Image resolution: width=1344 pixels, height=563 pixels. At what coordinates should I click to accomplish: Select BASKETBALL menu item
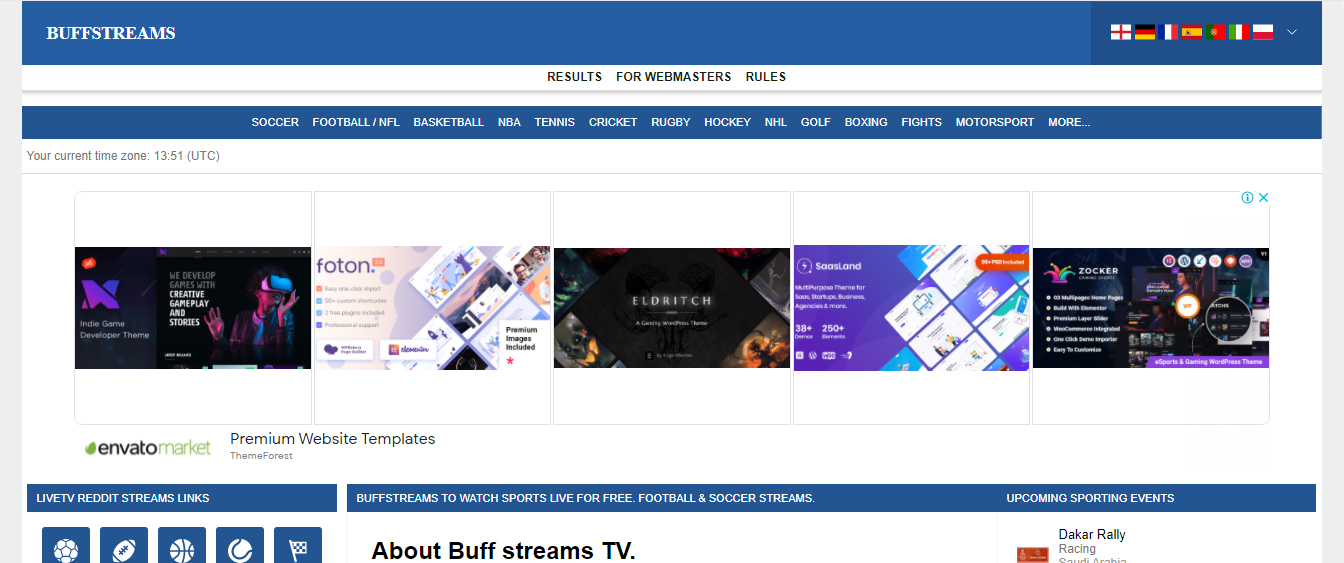pyautogui.click(x=449, y=122)
